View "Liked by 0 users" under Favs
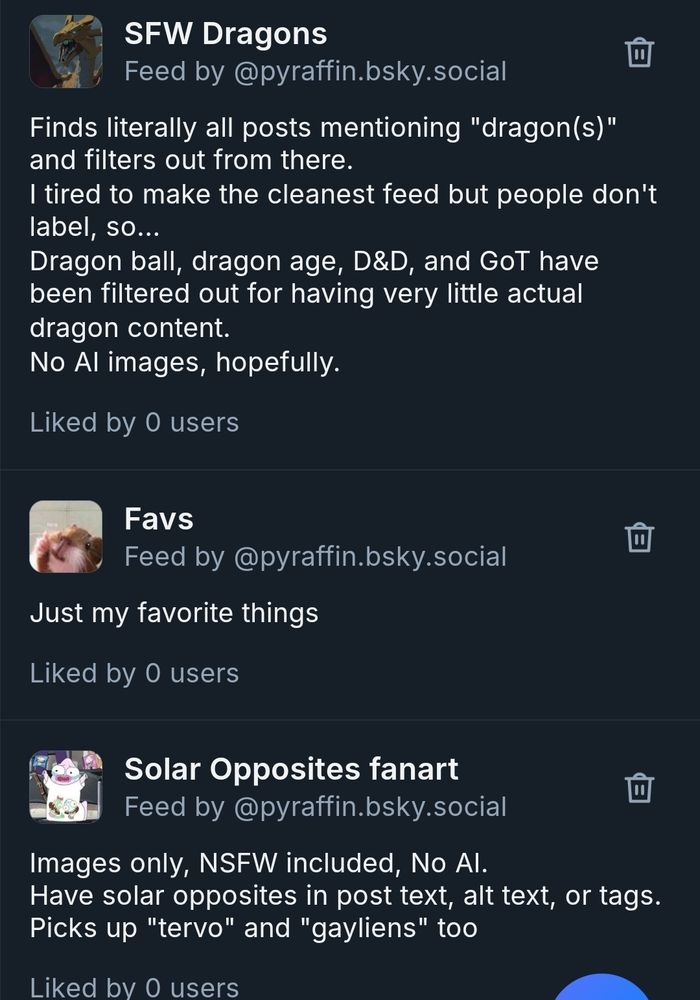700x1000 pixels. (134, 673)
